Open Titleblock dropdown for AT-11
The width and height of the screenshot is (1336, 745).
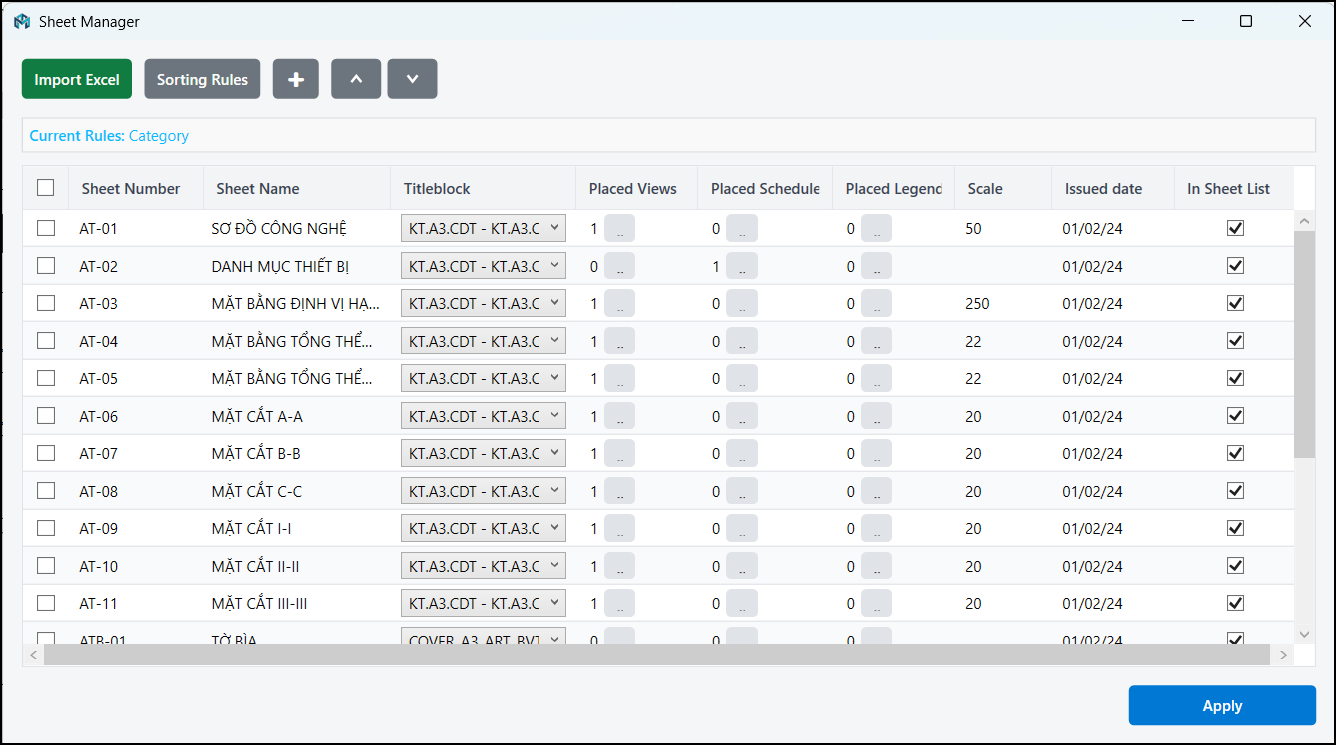point(483,603)
